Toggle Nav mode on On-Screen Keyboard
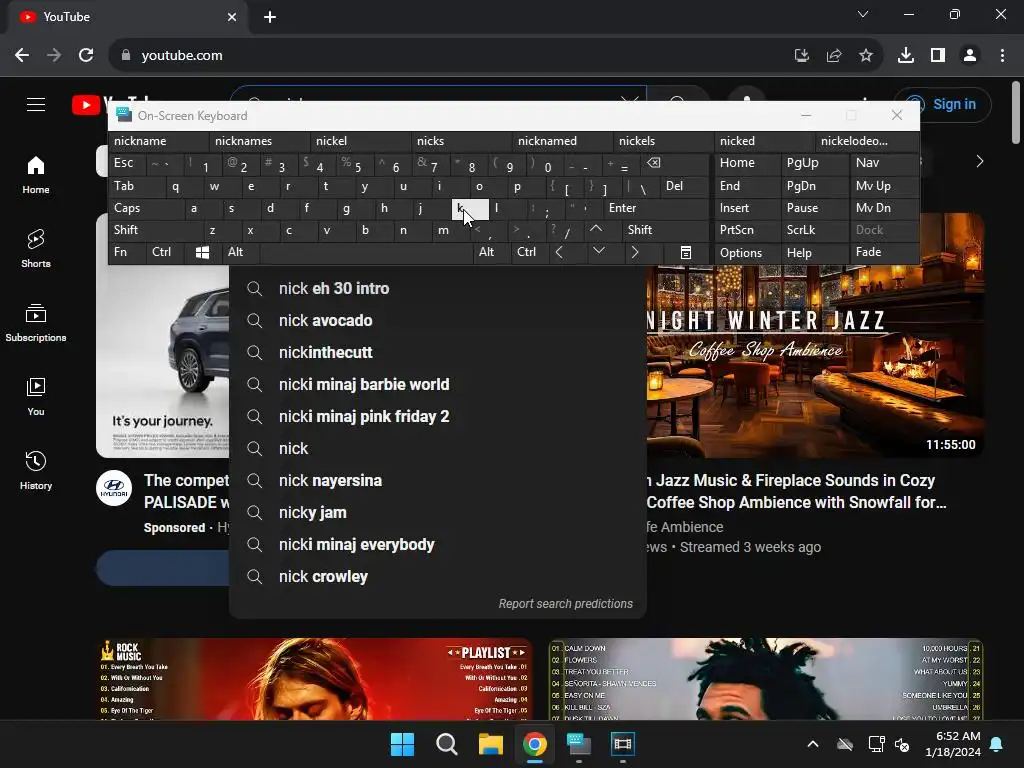Viewport: 1024px width, 768px height. (884, 163)
